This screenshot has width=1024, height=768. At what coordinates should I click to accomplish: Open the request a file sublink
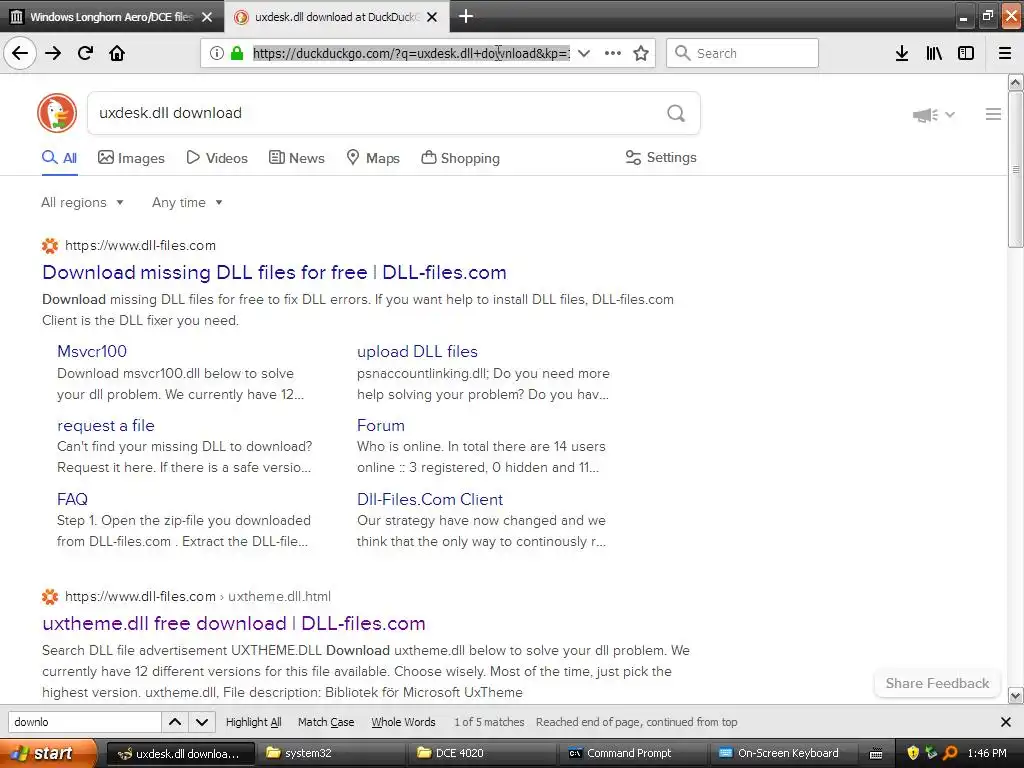point(106,426)
